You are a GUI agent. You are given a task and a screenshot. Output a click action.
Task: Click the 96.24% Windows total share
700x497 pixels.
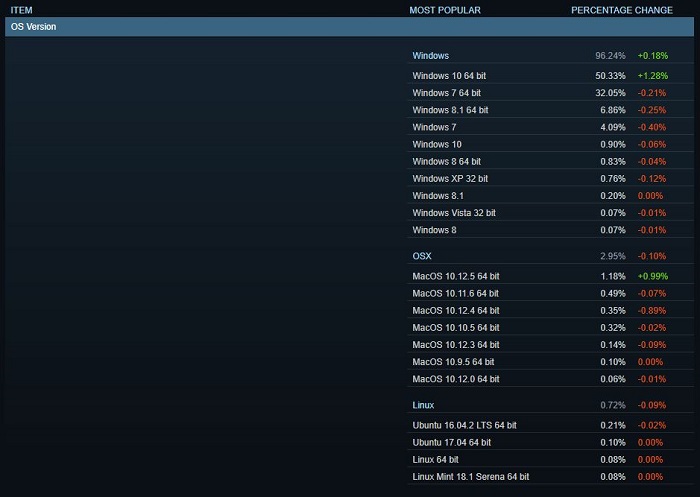[x=610, y=56]
